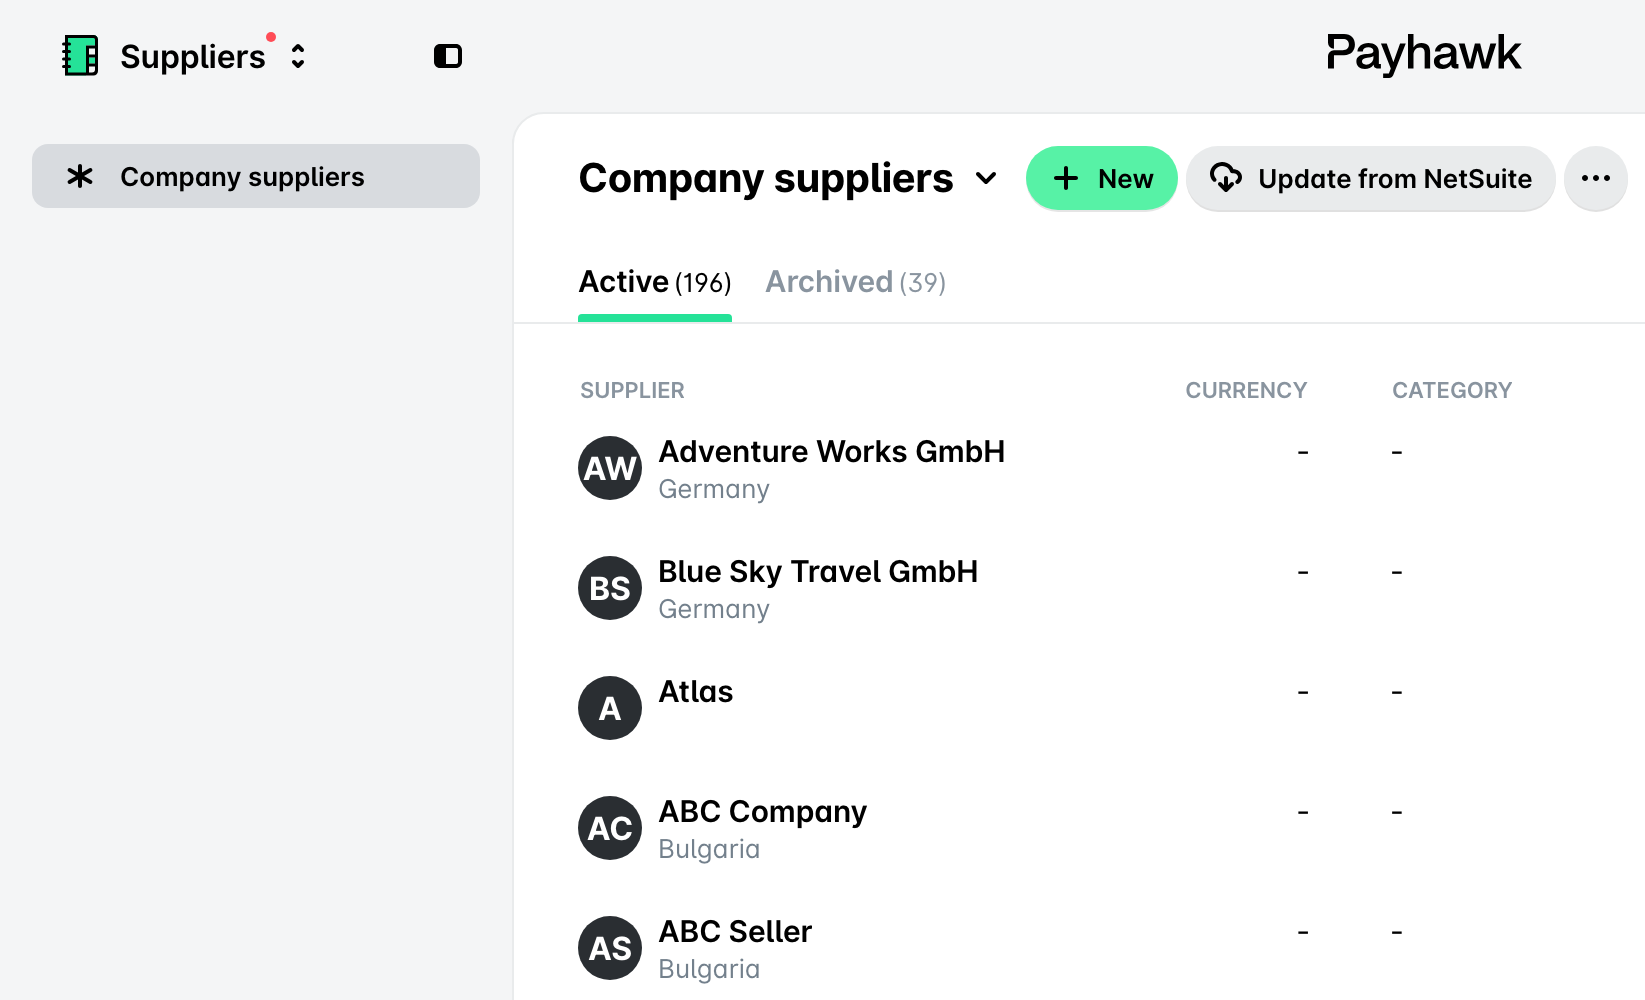Click the BS avatar for Blue Sky Travel

click(610, 588)
